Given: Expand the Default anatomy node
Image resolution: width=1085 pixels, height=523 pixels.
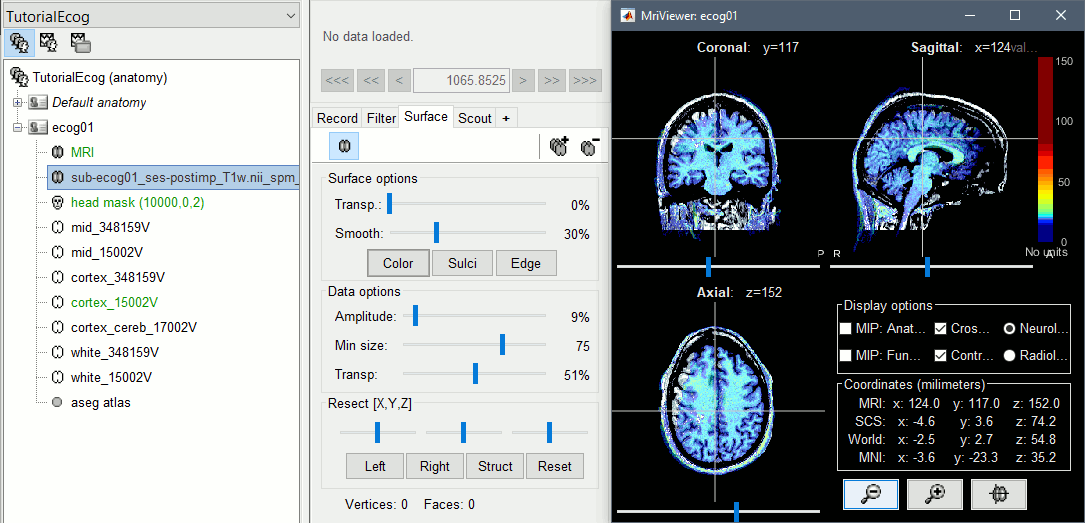Looking at the screenshot, I should [17, 102].
